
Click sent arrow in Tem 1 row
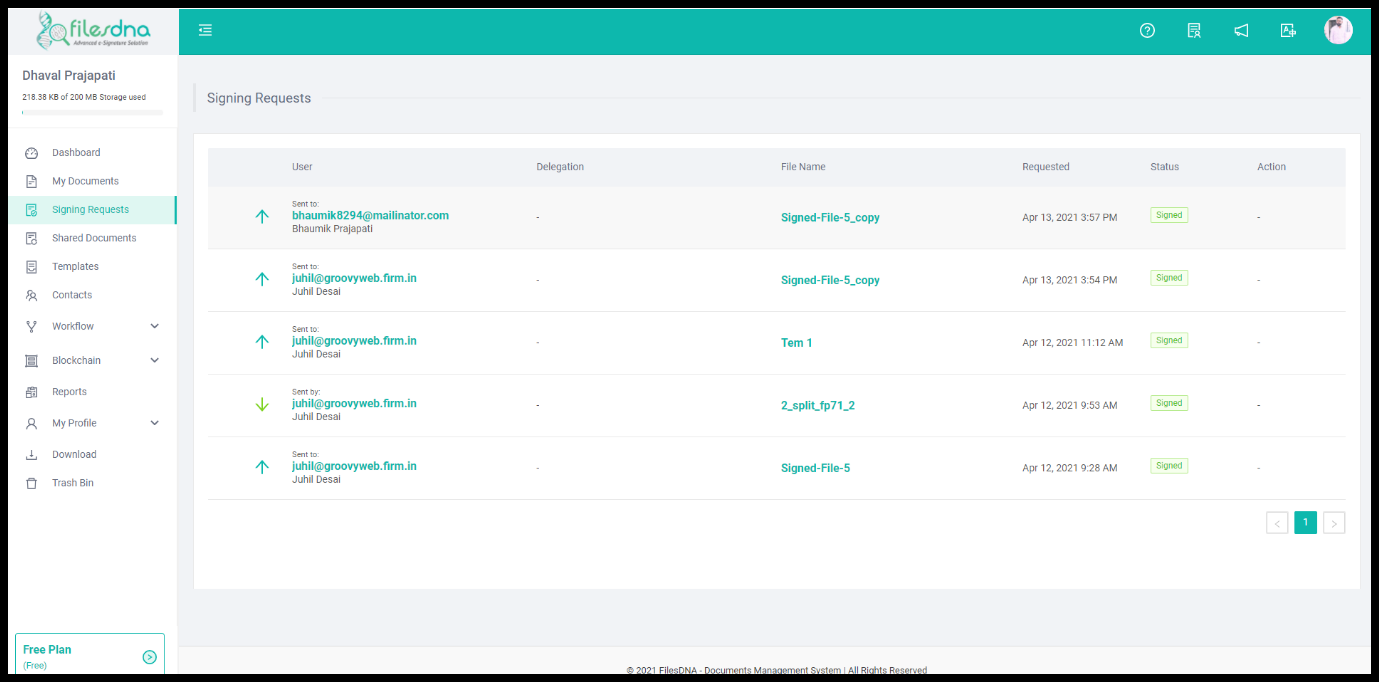point(262,341)
